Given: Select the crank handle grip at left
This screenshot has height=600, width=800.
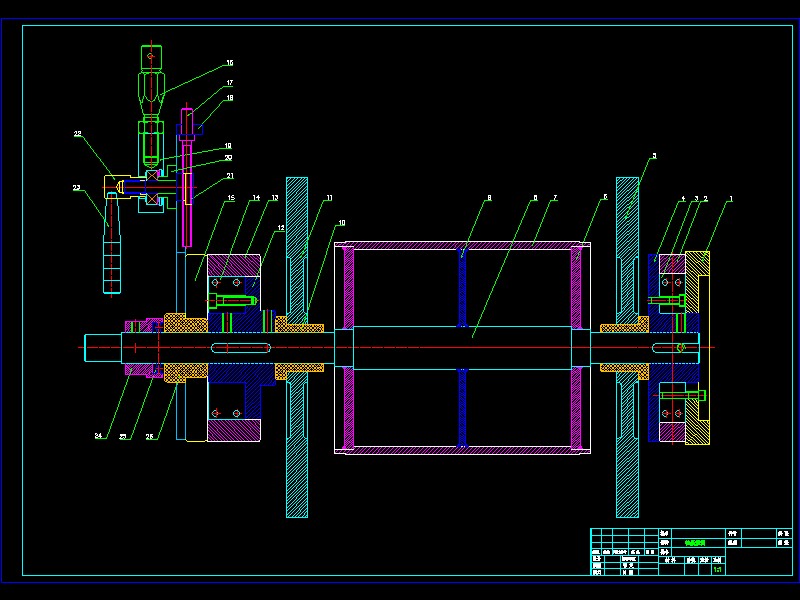Looking at the screenshot, I should click(x=112, y=245).
